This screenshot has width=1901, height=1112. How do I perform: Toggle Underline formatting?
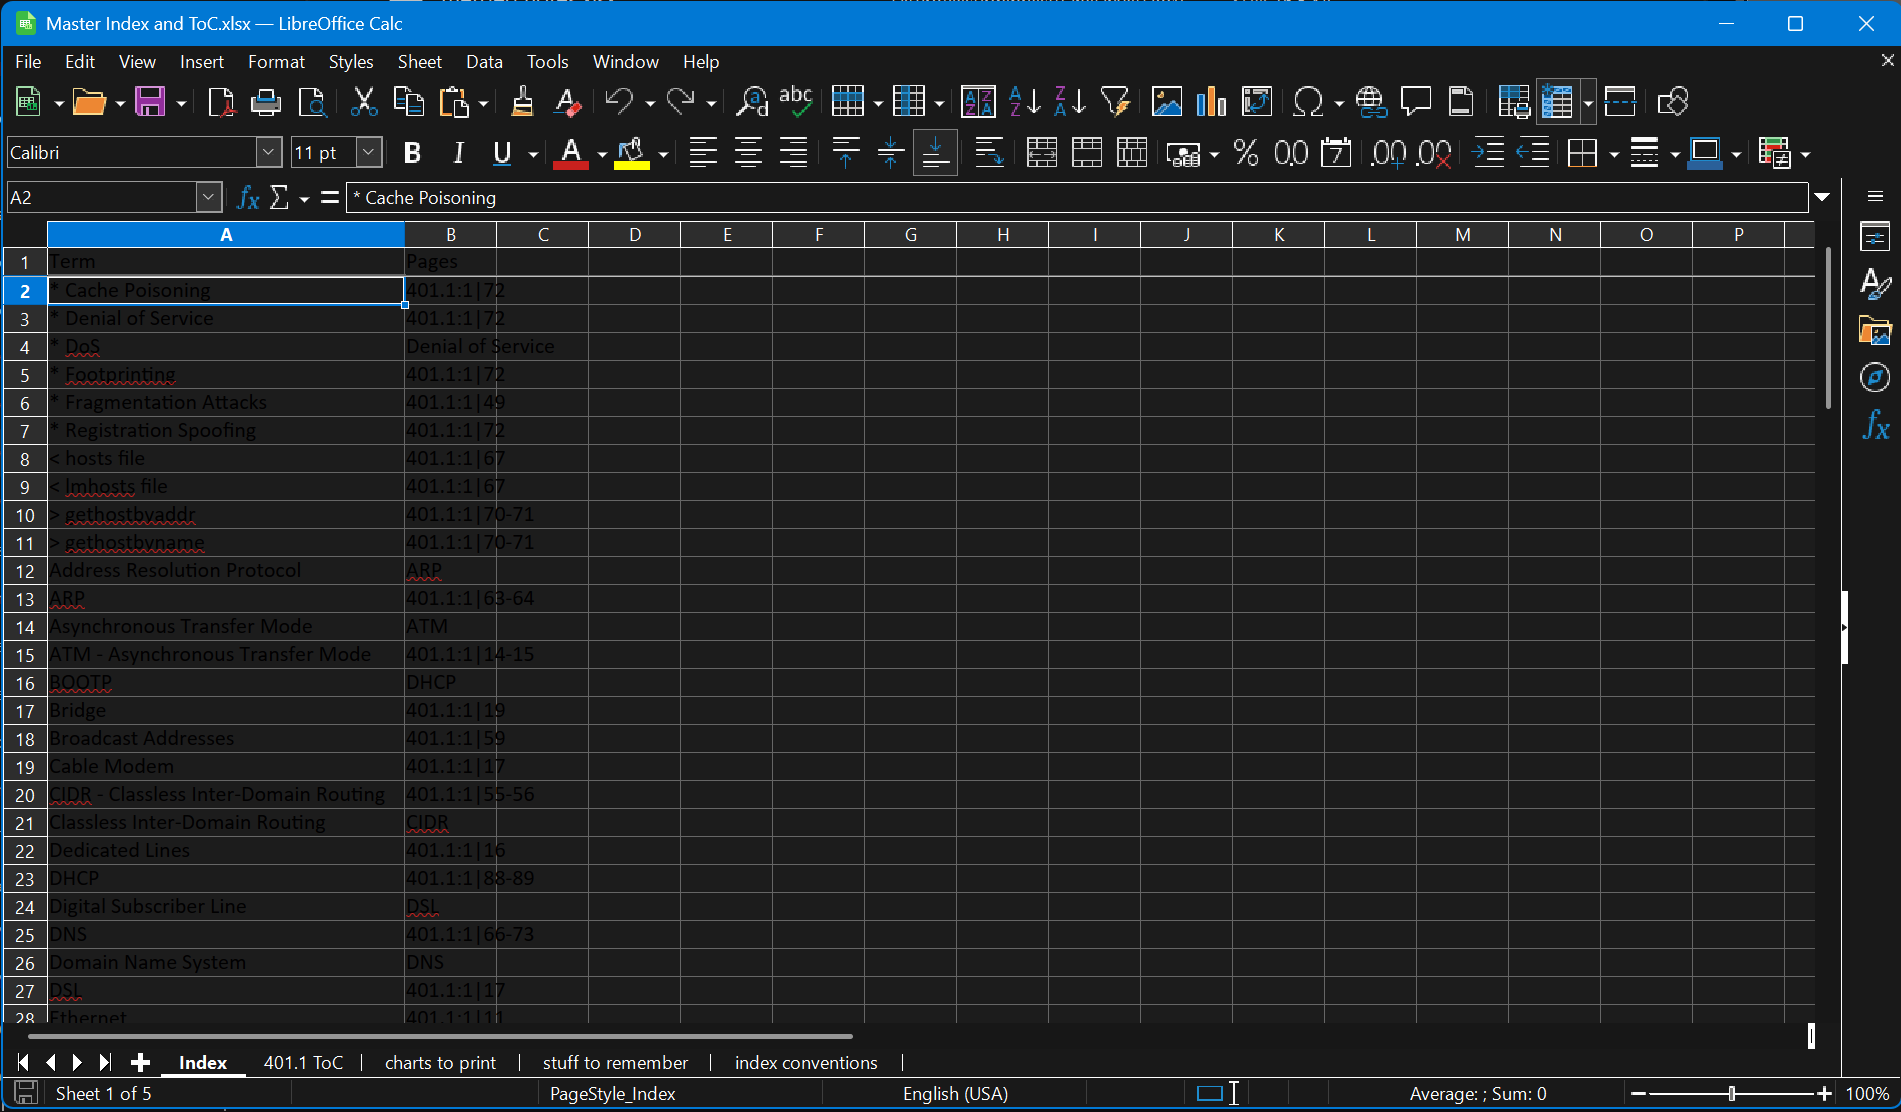502,153
